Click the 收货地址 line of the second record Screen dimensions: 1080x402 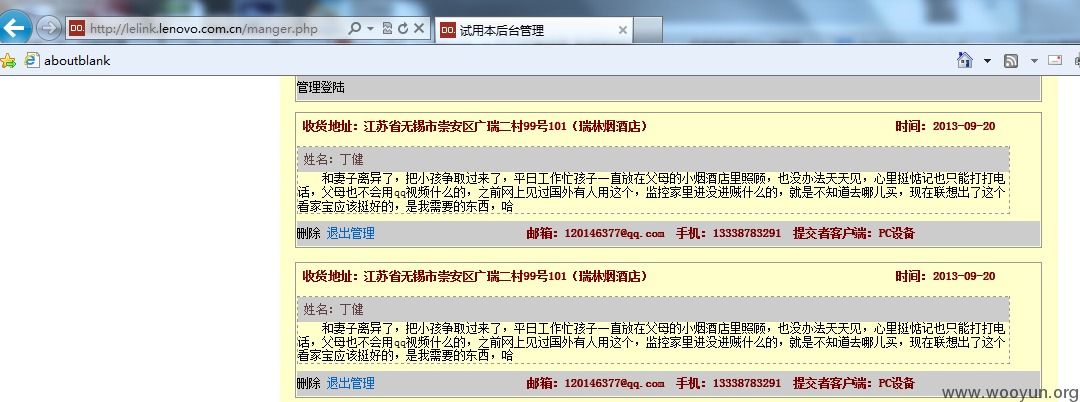(x=475, y=276)
